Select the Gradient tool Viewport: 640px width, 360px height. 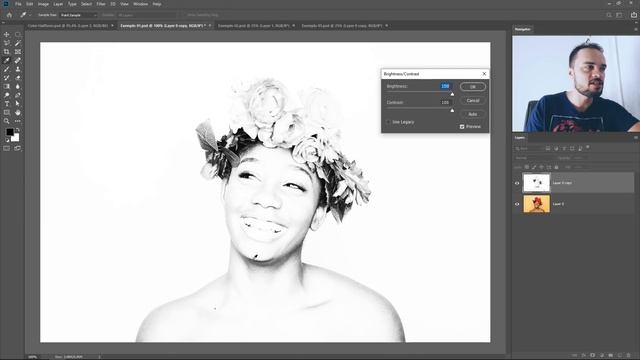click(7, 87)
